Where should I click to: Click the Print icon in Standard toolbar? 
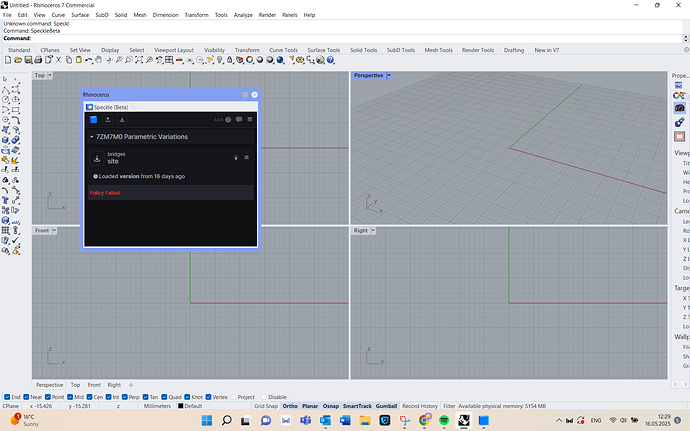[38, 60]
